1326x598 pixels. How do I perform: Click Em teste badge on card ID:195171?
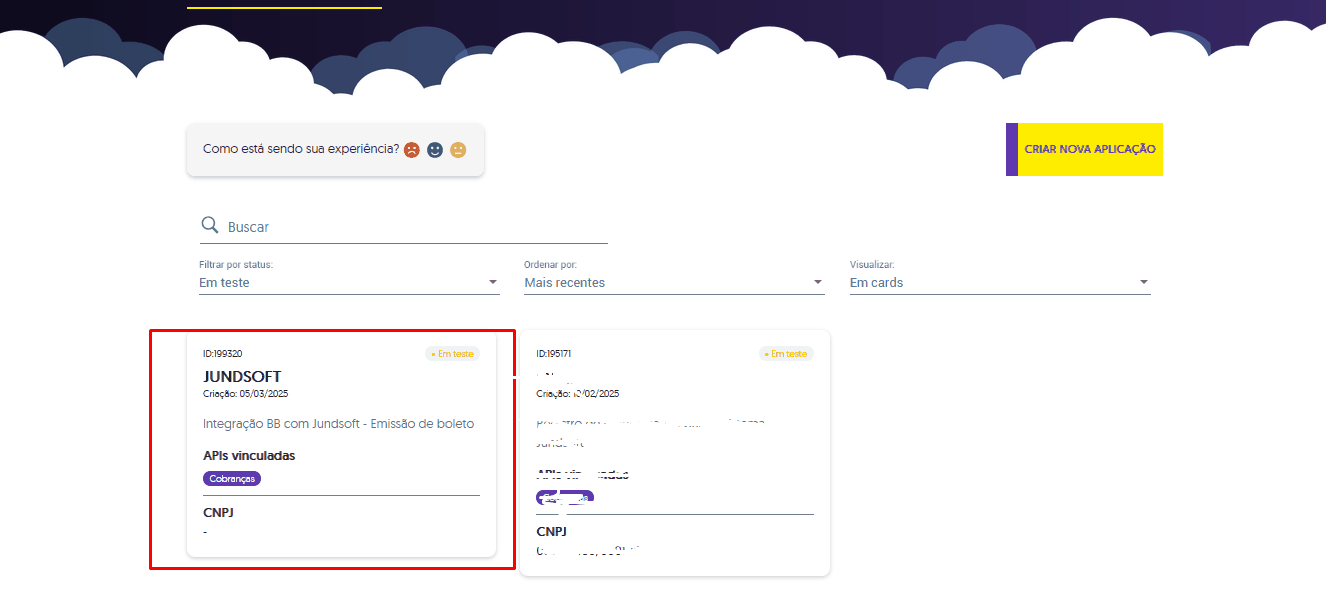coord(786,354)
